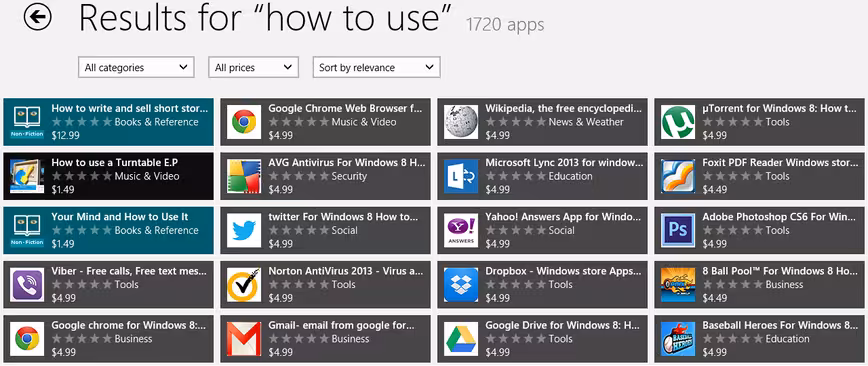The width and height of the screenshot is (868, 366).
Task: Click the 1720 apps count text
Action: coord(505,25)
